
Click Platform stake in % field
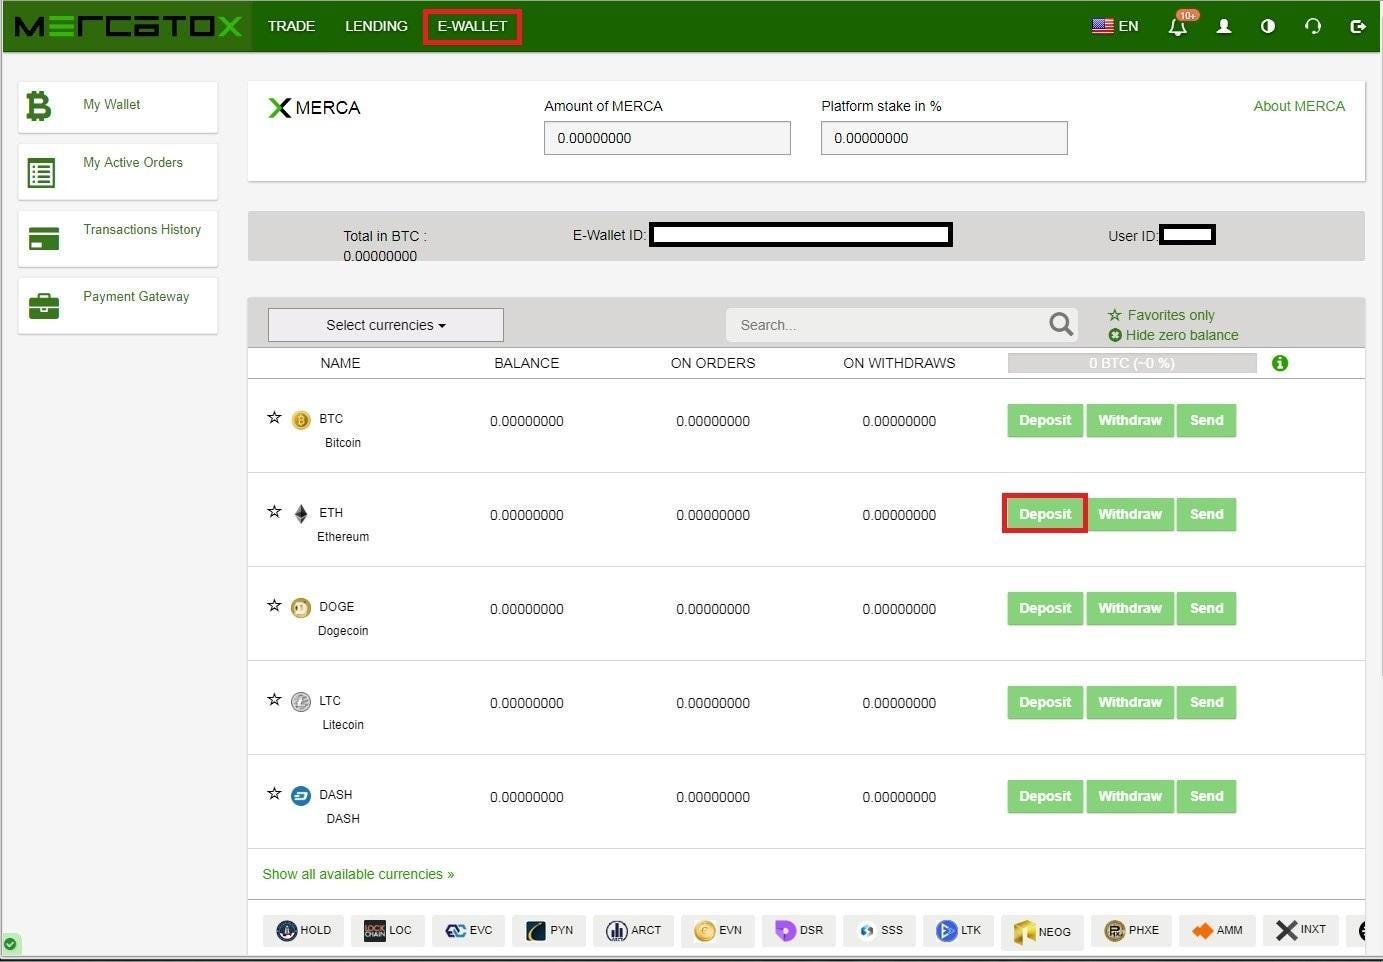click(944, 138)
